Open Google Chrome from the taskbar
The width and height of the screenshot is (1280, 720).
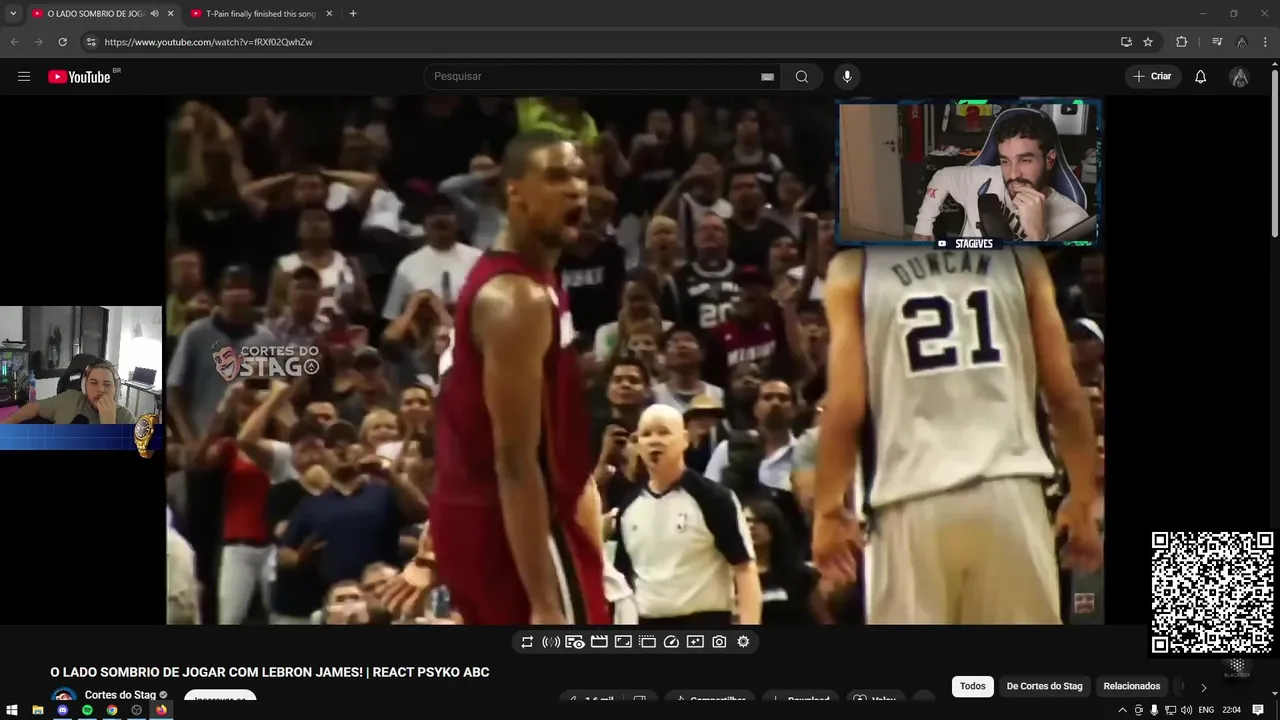coord(112,710)
